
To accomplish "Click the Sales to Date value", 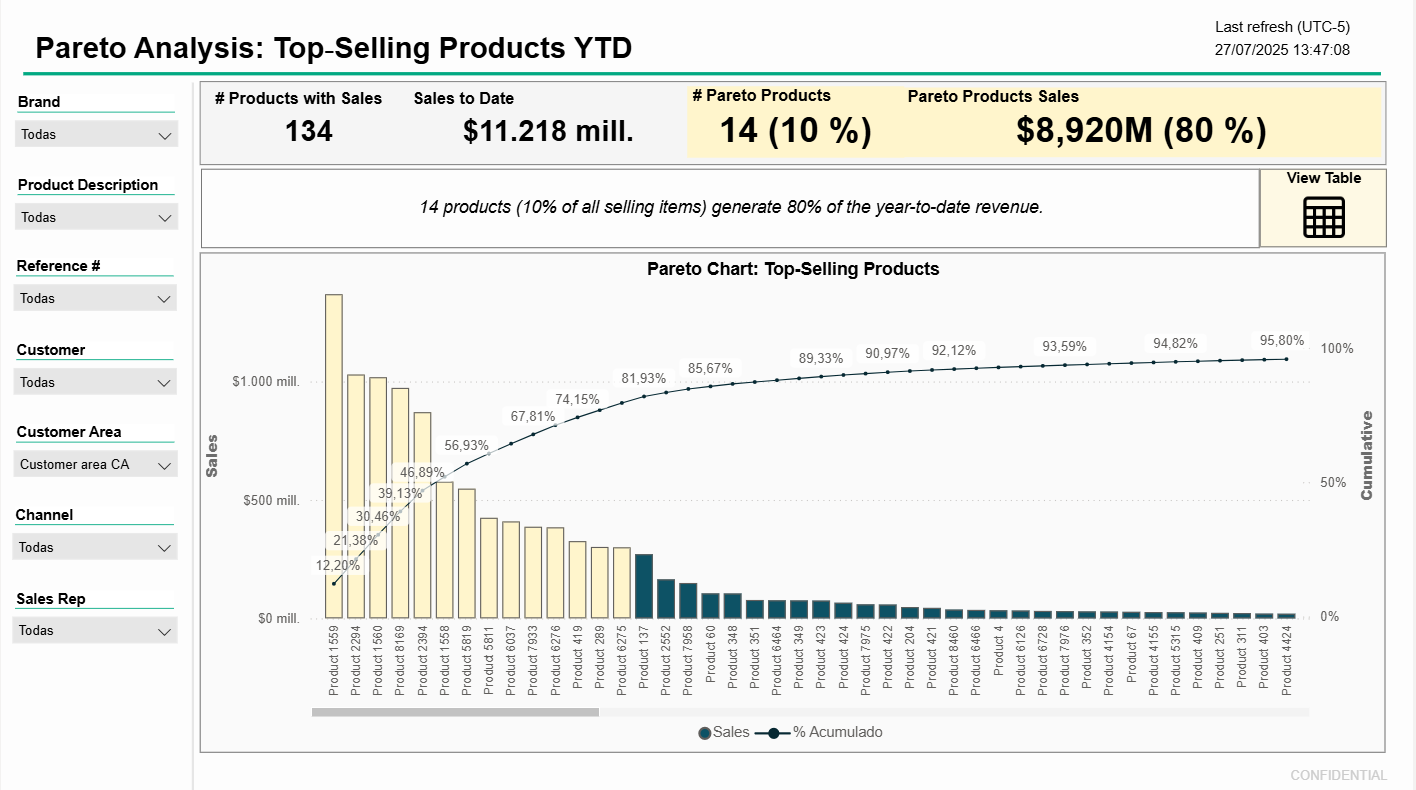I will click(548, 130).
